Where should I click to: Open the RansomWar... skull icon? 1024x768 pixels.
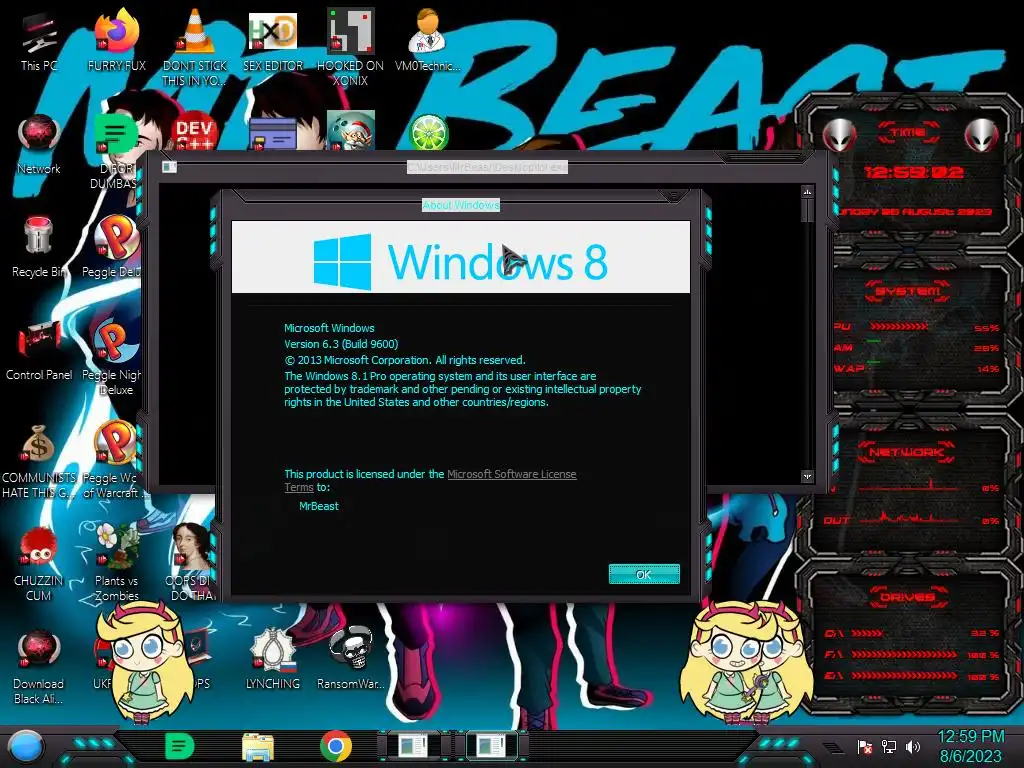pyautogui.click(x=351, y=660)
